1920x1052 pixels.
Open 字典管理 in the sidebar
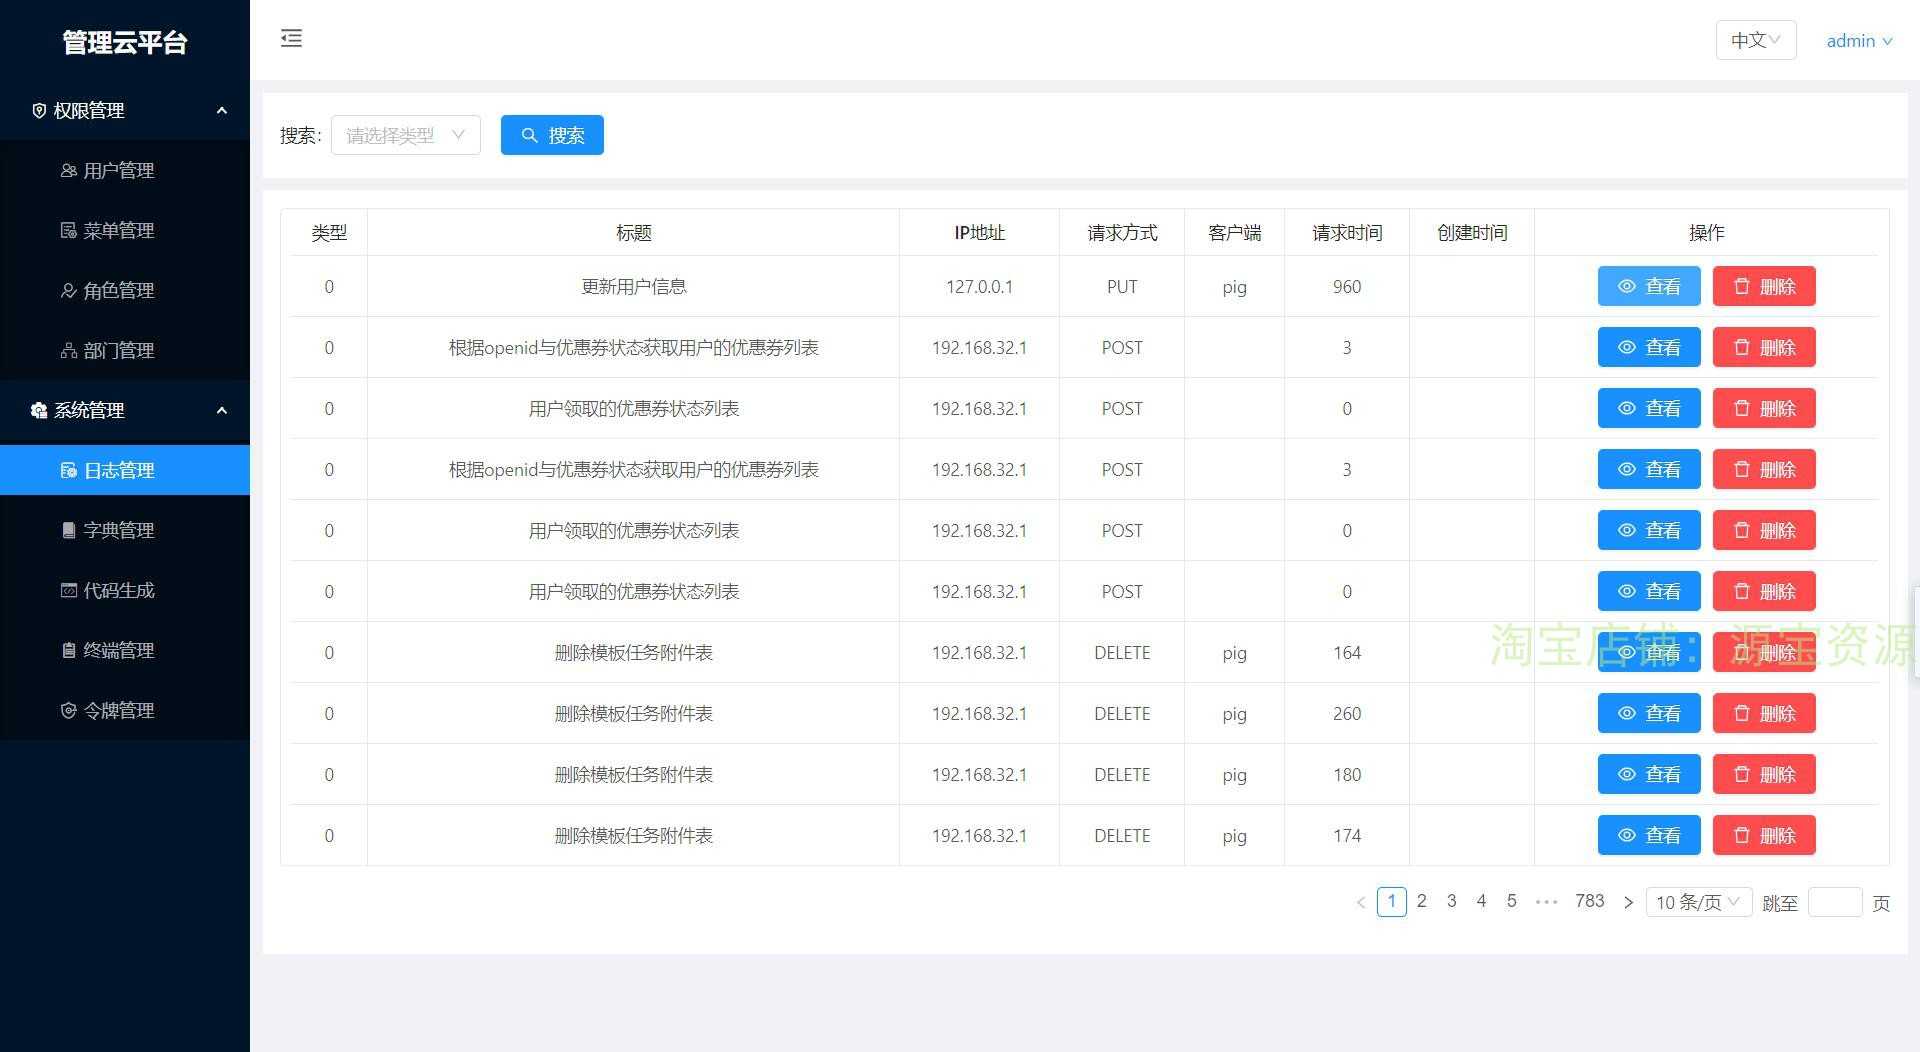point(125,530)
